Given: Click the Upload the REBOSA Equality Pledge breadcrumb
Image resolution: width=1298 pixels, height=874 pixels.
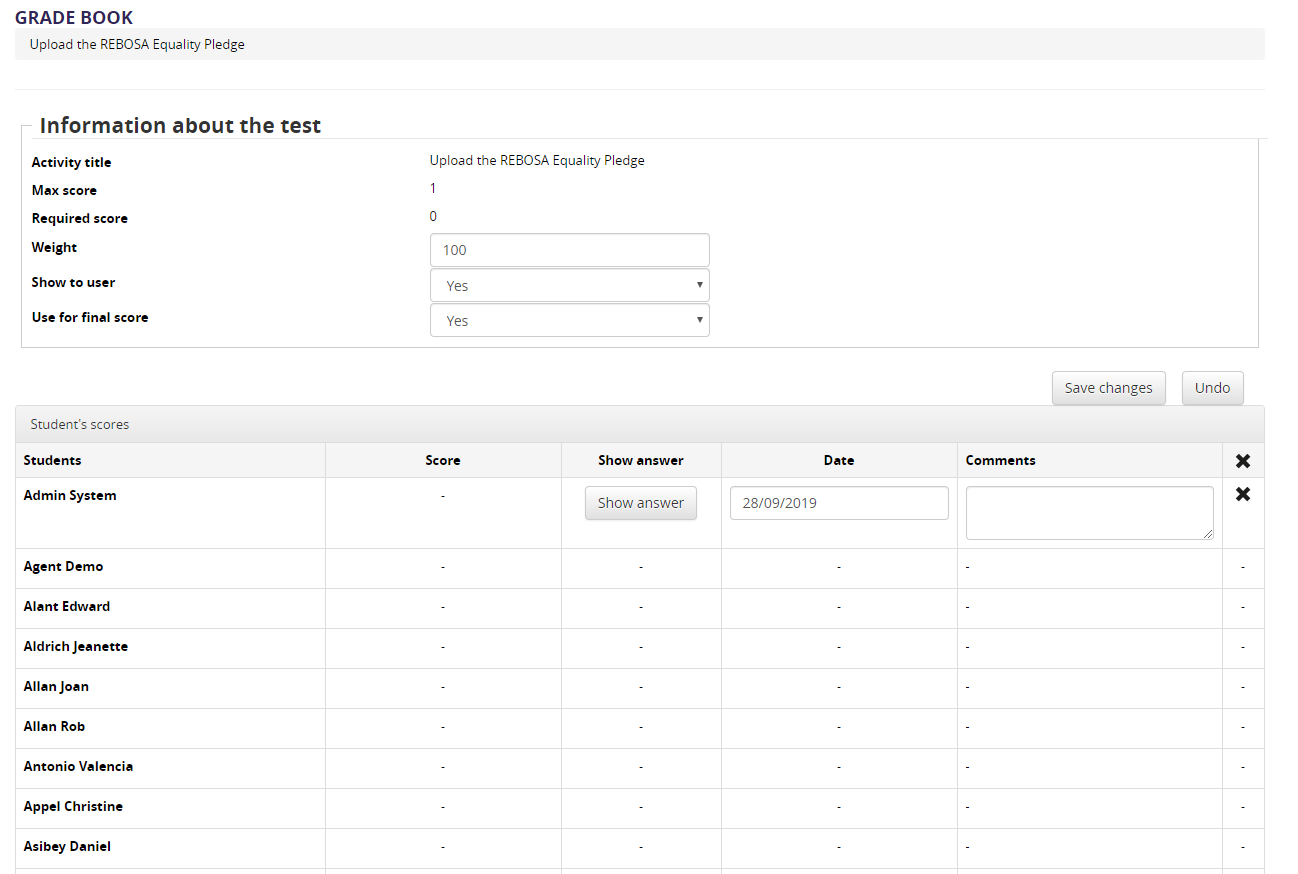Looking at the screenshot, I should (137, 44).
